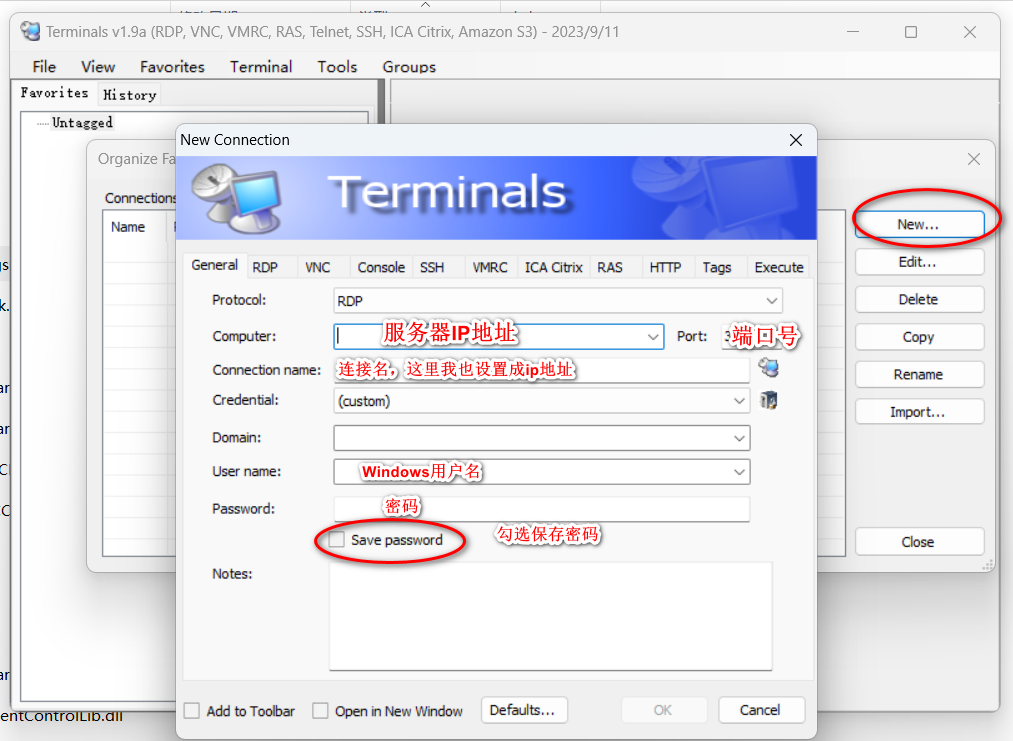Minimize the Terminals main window
Image resolution: width=1013 pixels, height=741 pixels.
pos(853,32)
